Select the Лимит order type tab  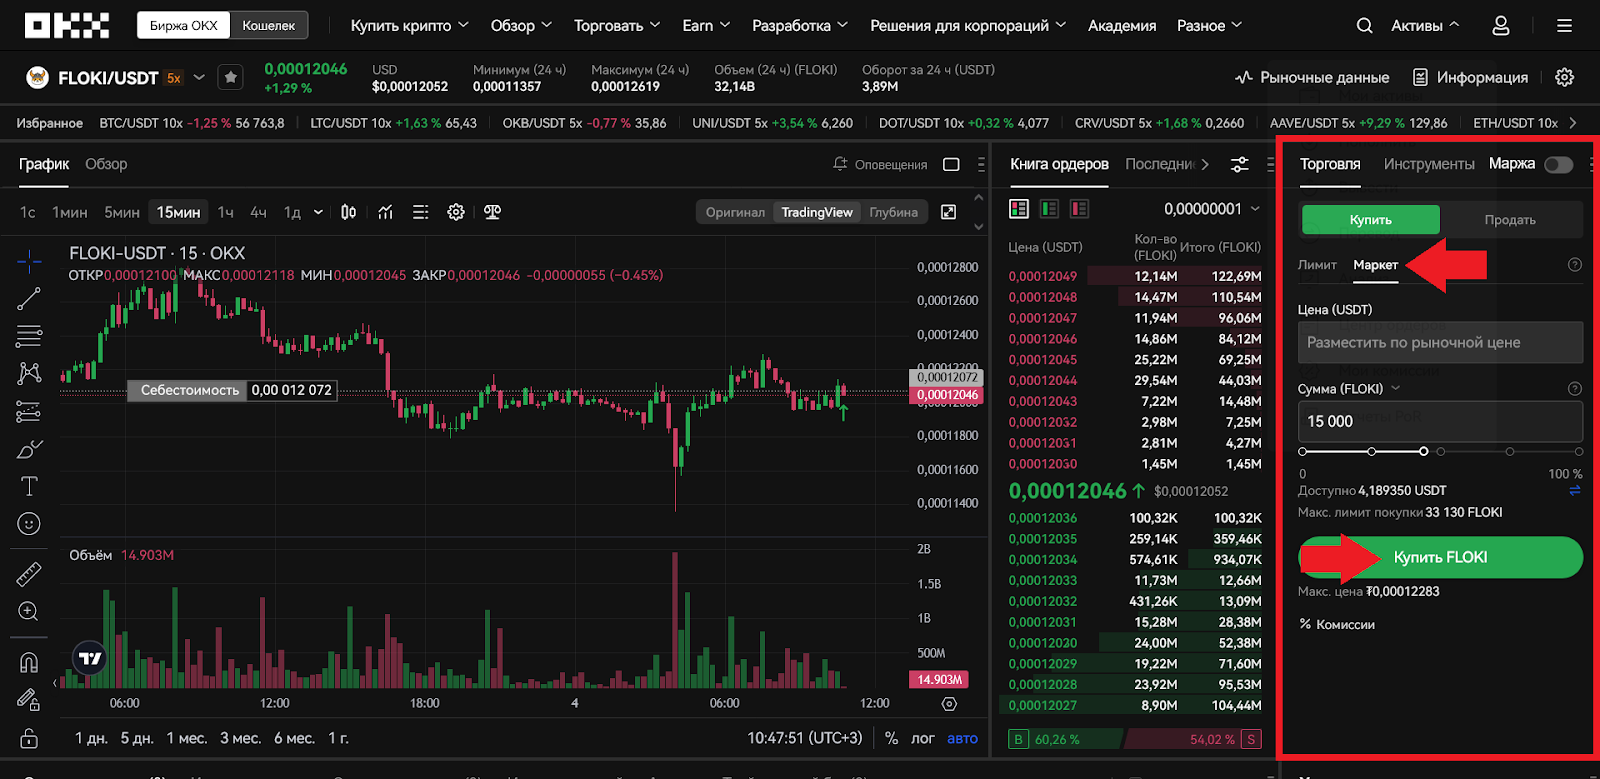click(1317, 265)
